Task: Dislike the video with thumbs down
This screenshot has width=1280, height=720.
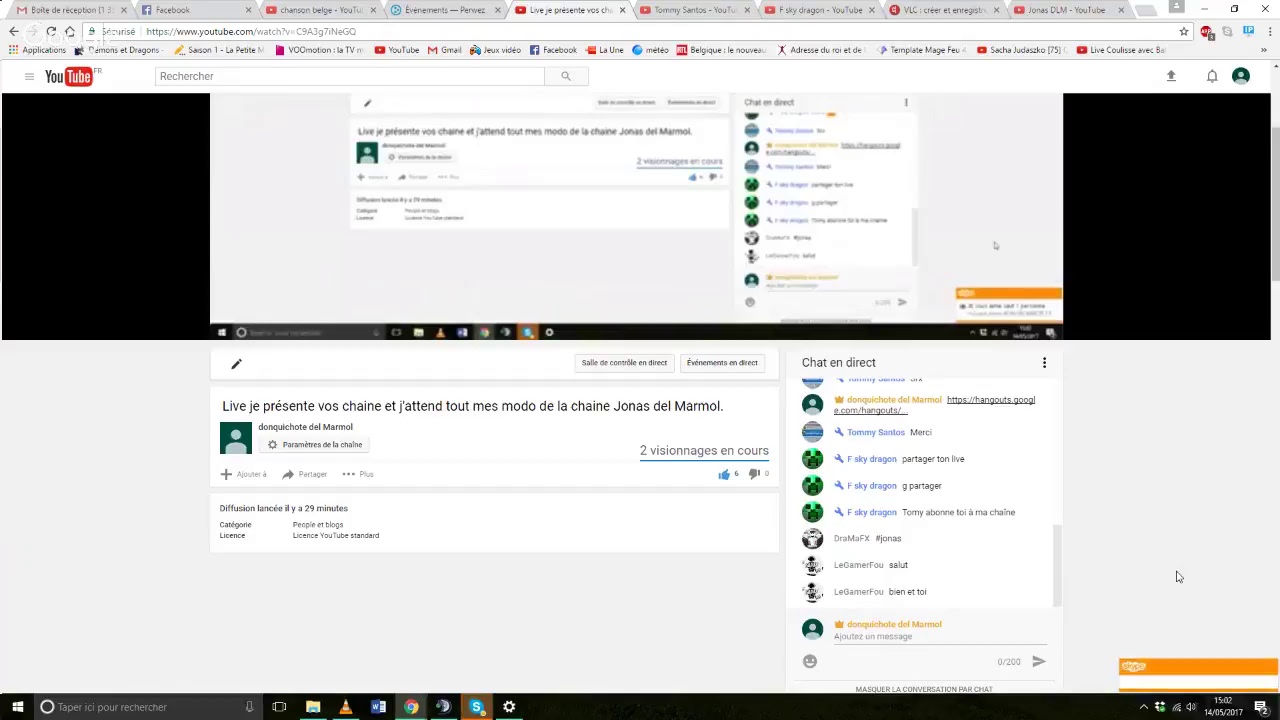Action: click(x=754, y=474)
